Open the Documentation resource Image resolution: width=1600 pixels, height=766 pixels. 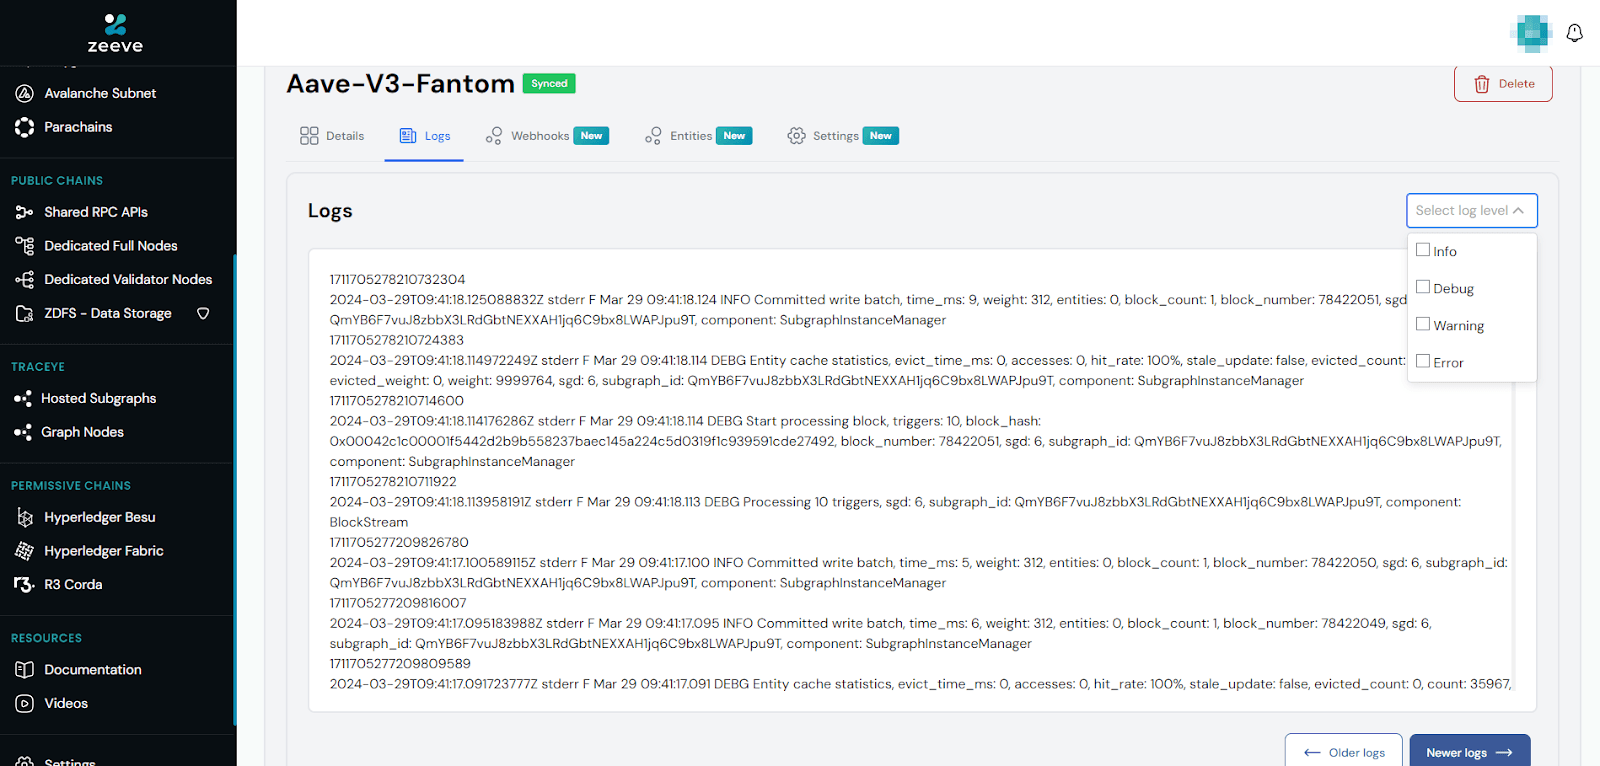point(93,670)
